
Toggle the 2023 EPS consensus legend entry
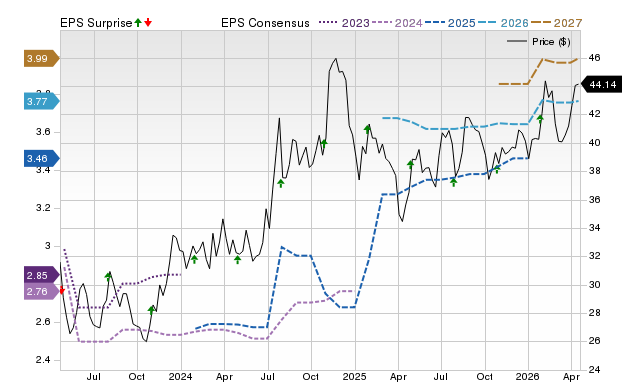click(344, 23)
